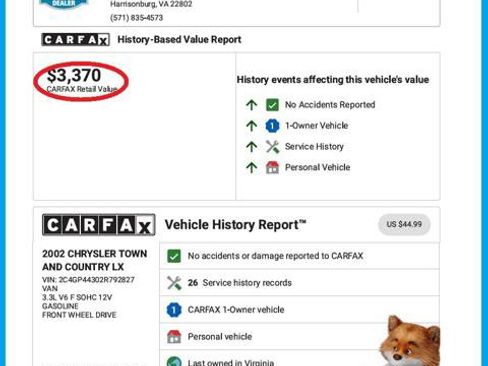Click the Harrisonburg, VA 22802 address
The height and width of the screenshot is (366, 488).
click(151, 4)
